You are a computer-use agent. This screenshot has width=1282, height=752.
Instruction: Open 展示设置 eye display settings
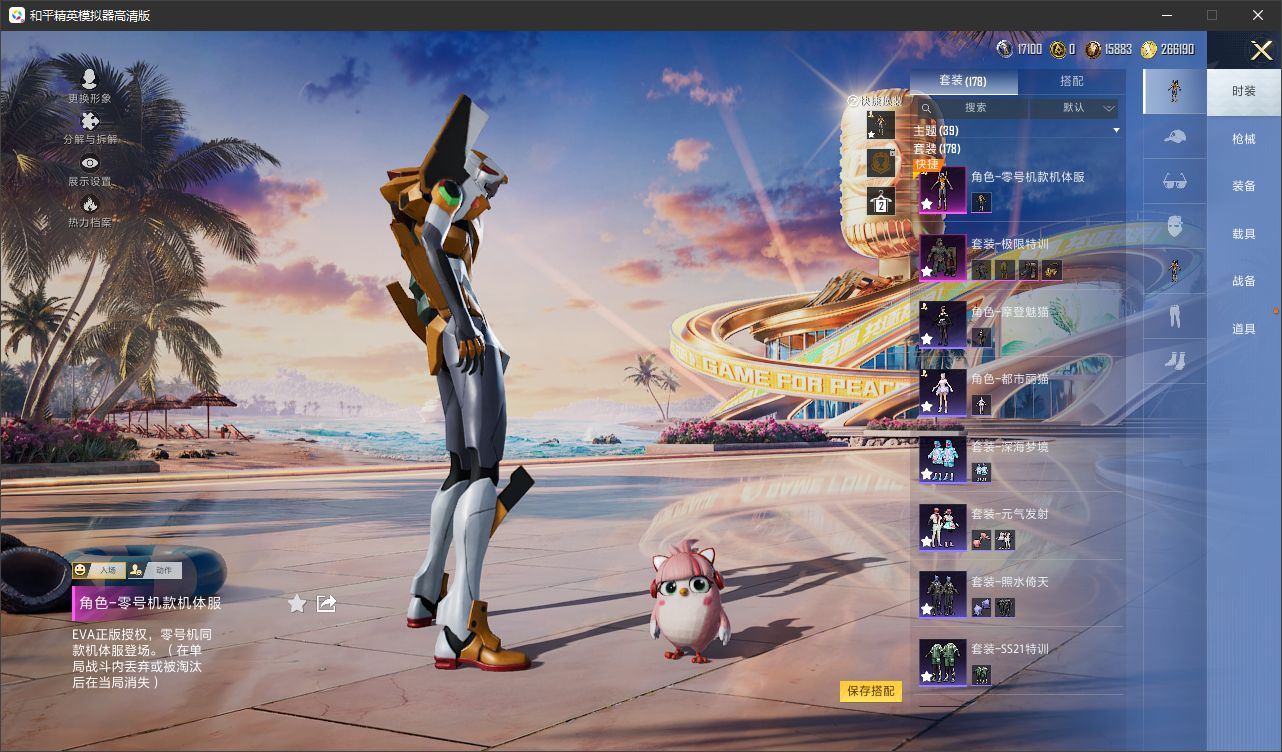coord(89,164)
